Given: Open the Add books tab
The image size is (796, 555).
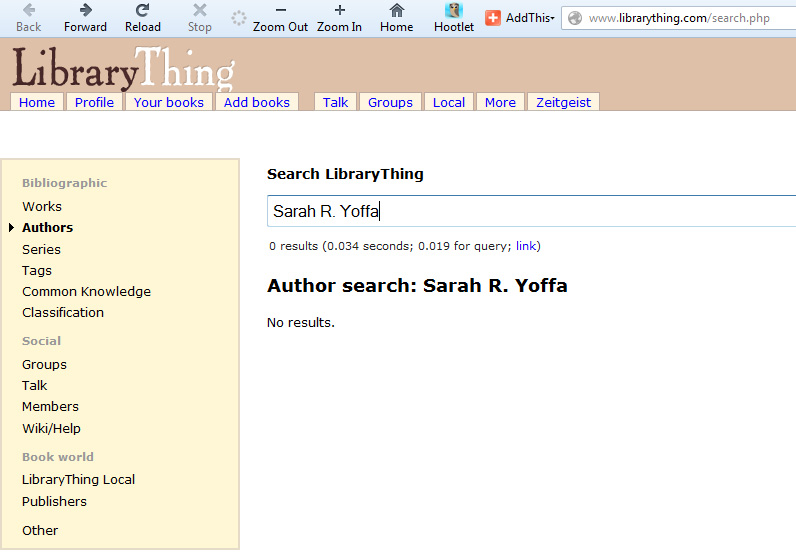Looking at the screenshot, I should 257,102.
